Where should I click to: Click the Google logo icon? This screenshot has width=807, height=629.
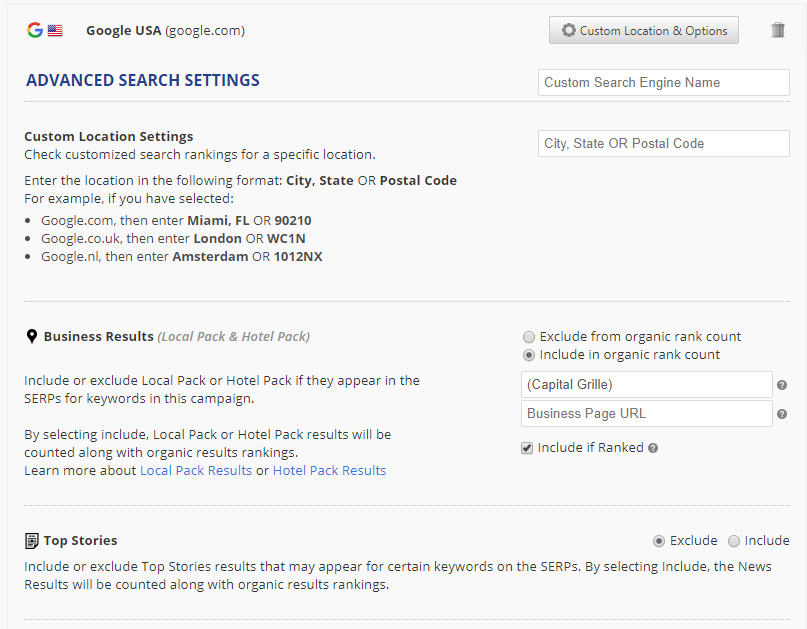(x=35, y=30)
